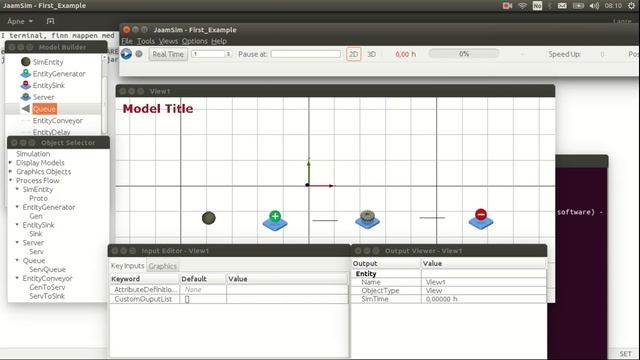Select Proto in Object Selector
The height and width of the screenshot is (360, 640).
click(x=38, y=198)
